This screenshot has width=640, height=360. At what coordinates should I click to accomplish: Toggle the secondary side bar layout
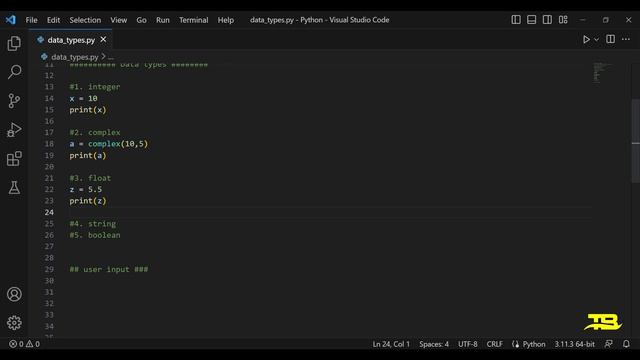(x=547, y=20)
